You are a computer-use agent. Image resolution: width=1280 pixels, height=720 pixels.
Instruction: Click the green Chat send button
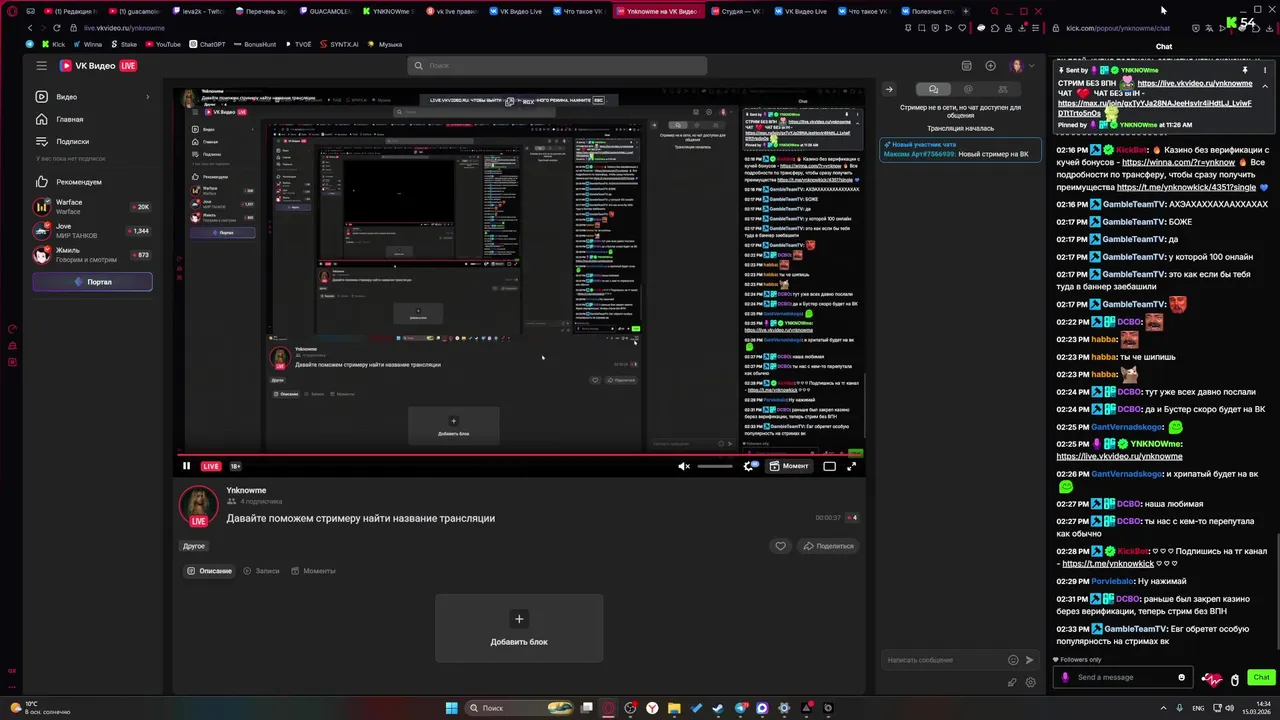click(x=1261, y=677)
